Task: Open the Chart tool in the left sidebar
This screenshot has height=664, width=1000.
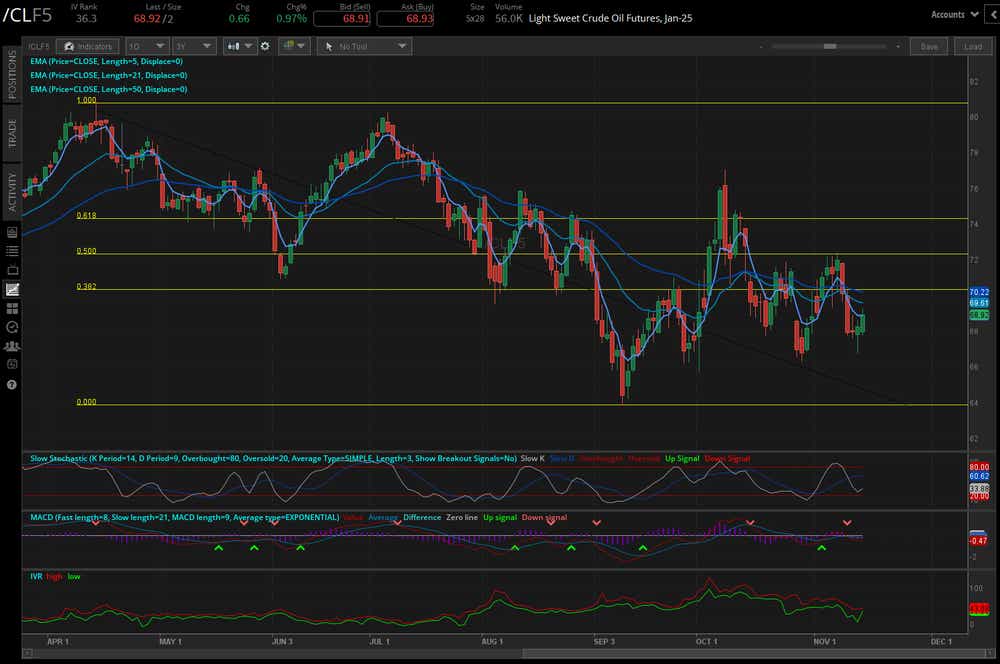Action: [12, 288]
